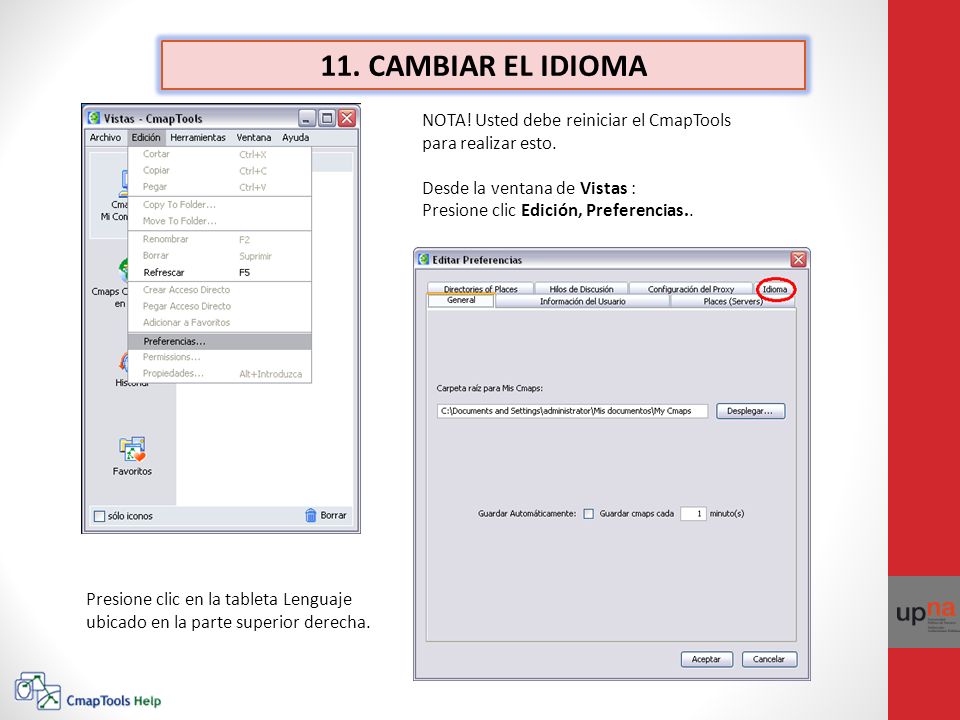
Task: Open the Archivo menu in Vistas window
Action: point(105,138)
